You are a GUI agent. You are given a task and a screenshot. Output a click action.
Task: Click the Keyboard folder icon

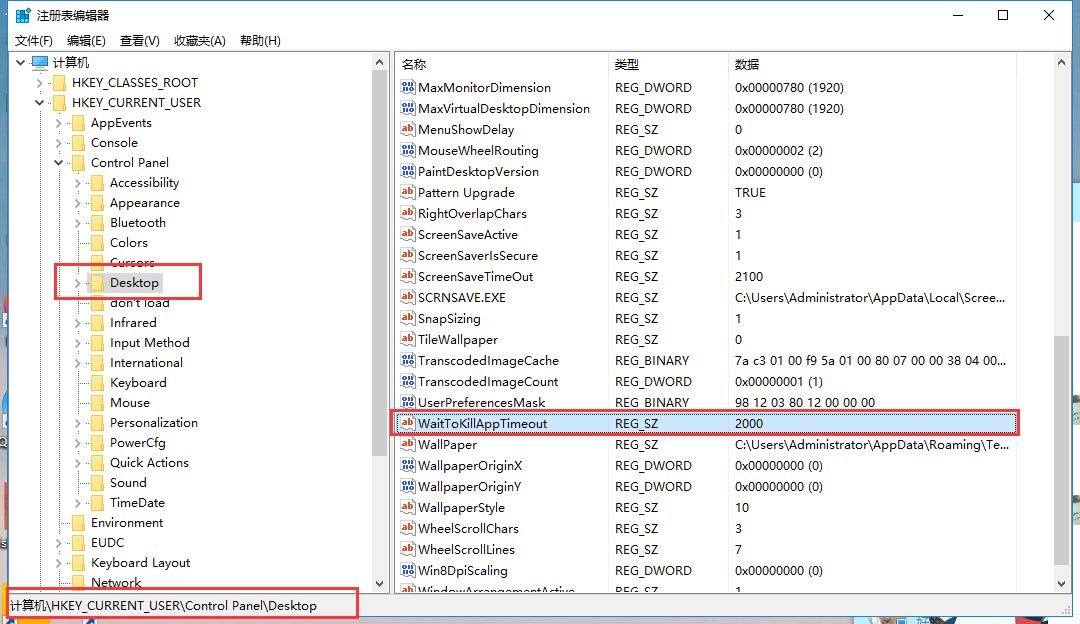tap(98, 382)
